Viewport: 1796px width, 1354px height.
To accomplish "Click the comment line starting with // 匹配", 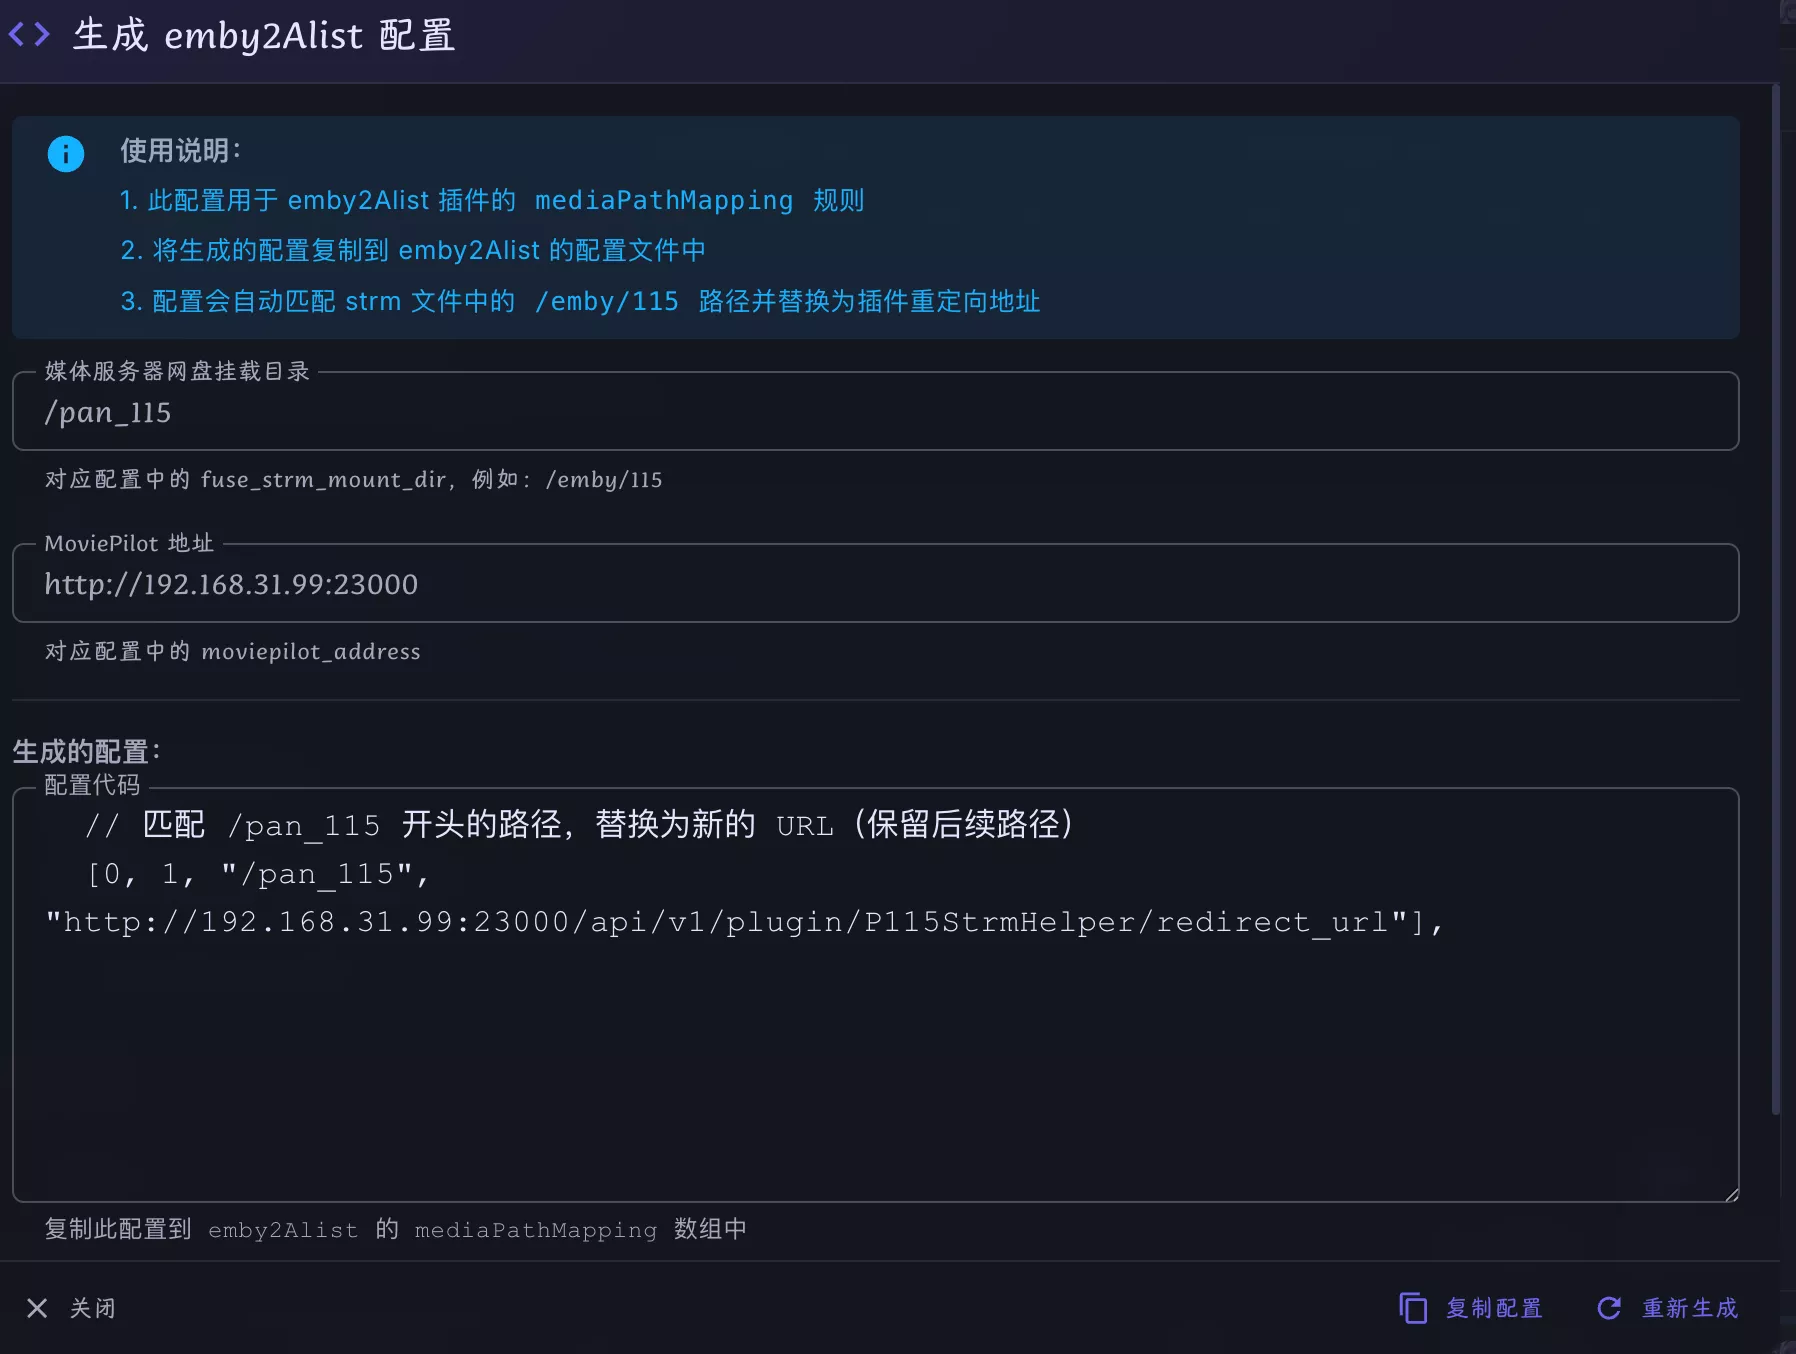I will point(578,825).
